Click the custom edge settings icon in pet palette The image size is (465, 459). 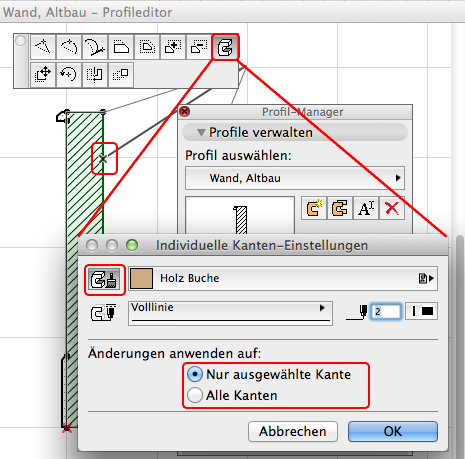pos(225,47)
